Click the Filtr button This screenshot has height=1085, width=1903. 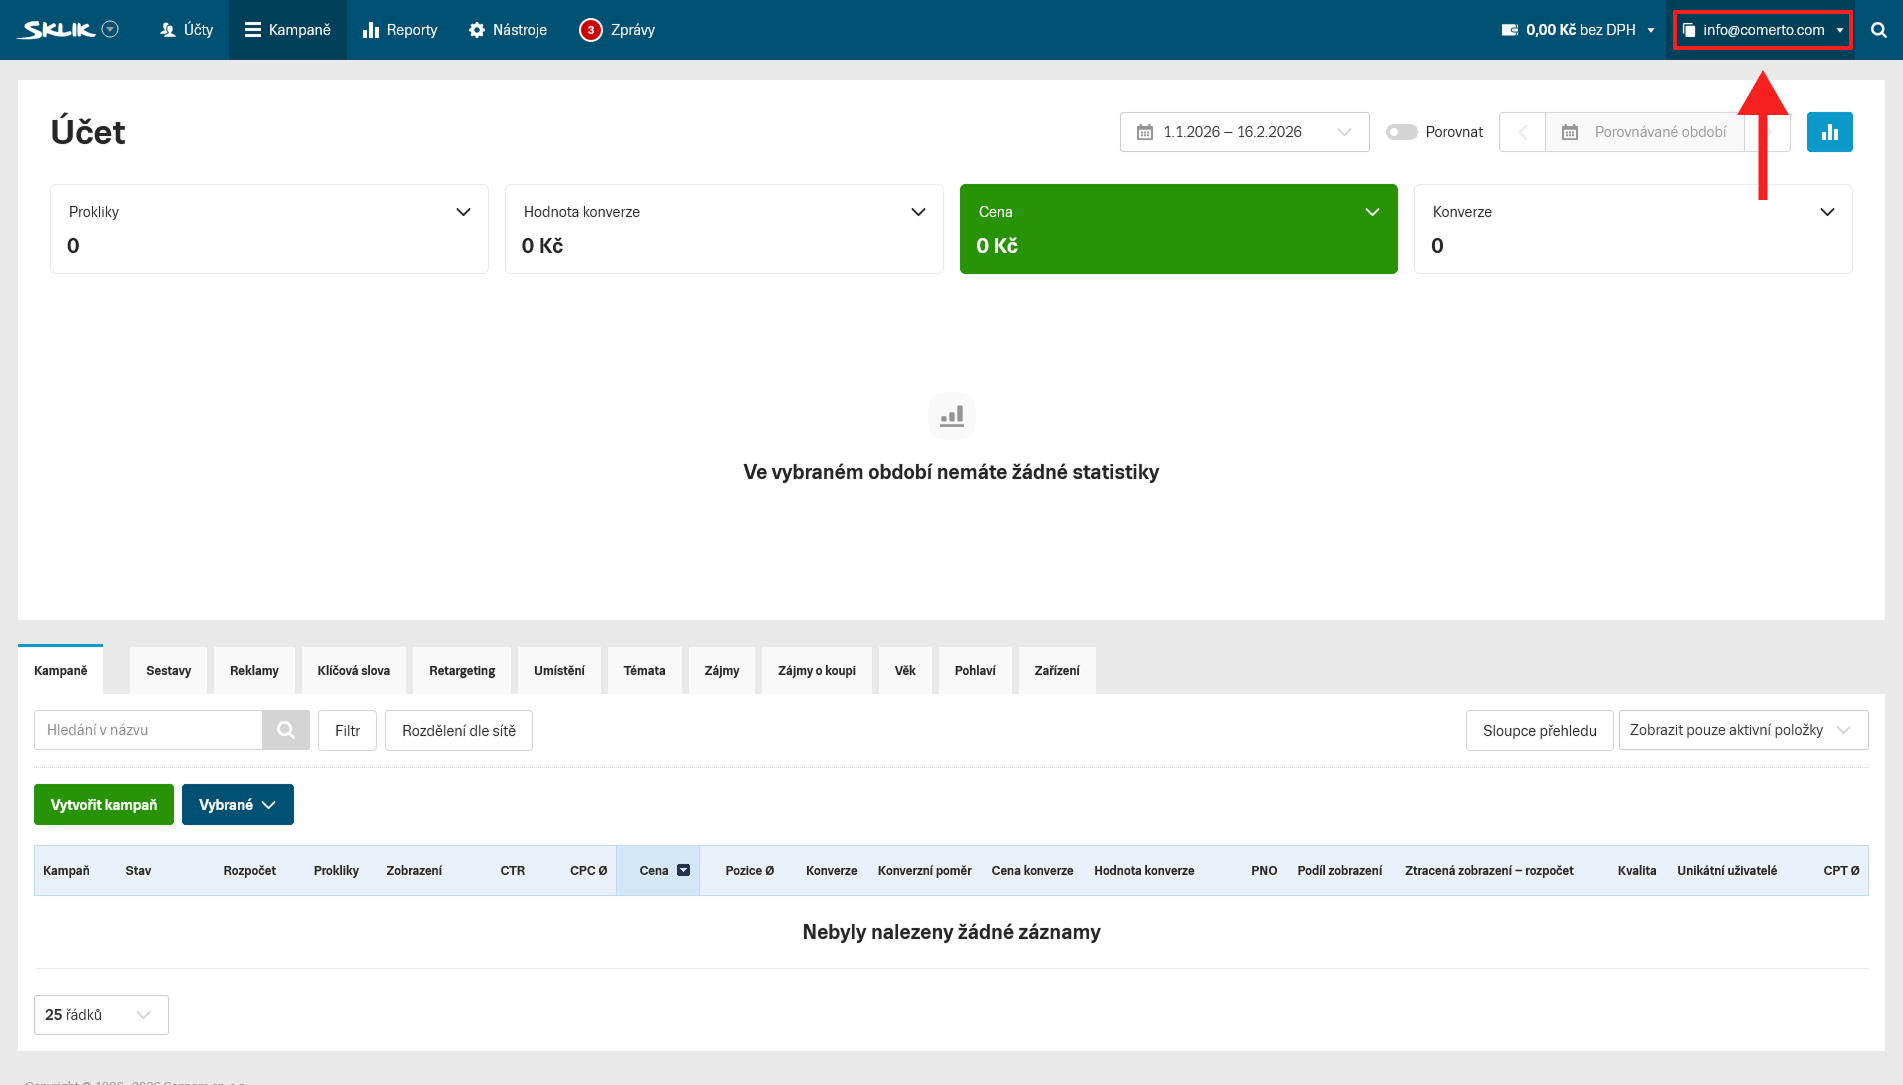click(x=347, y=730)
